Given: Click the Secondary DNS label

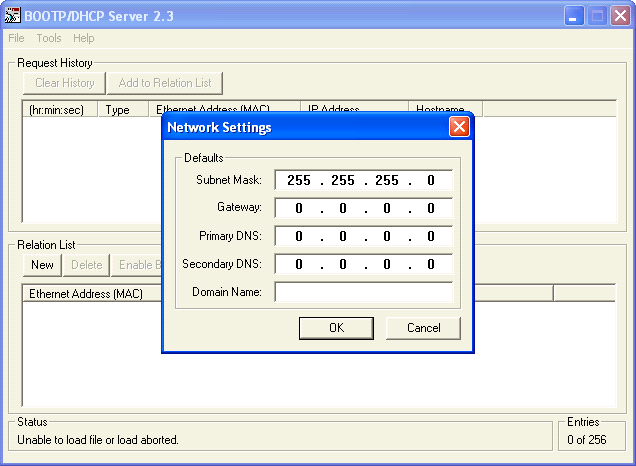Looking at the screenshot, I should 222,264.
